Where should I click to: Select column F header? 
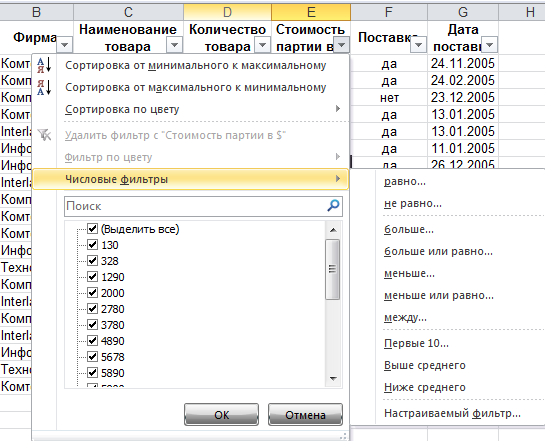tap(389, 12)
